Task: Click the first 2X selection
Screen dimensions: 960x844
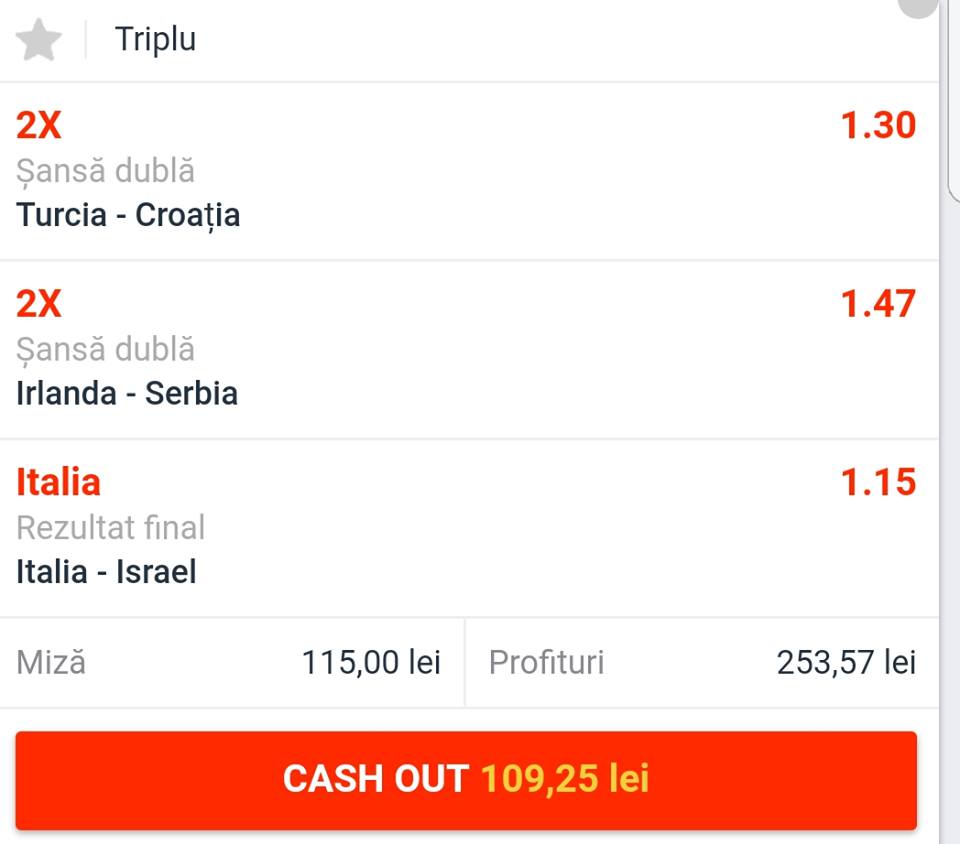Action: pos(39,125)
